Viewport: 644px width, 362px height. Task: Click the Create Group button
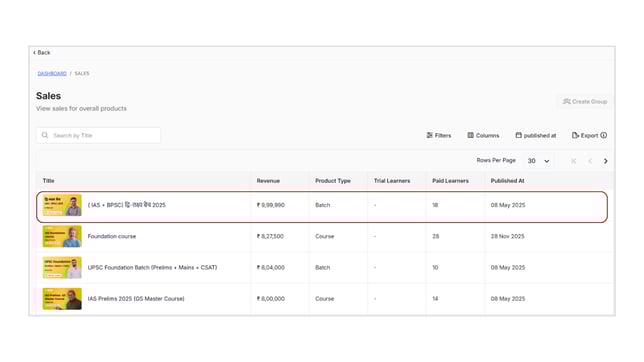pyautogui.click(x=585, y=101)
